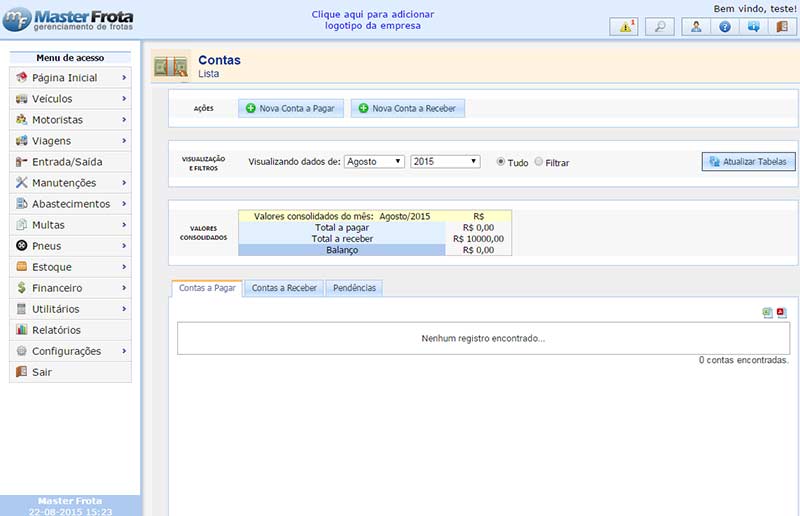This screenshot has height=516, width=800.
Task: Select the Tudo radio option
Action: pos(501,162)
